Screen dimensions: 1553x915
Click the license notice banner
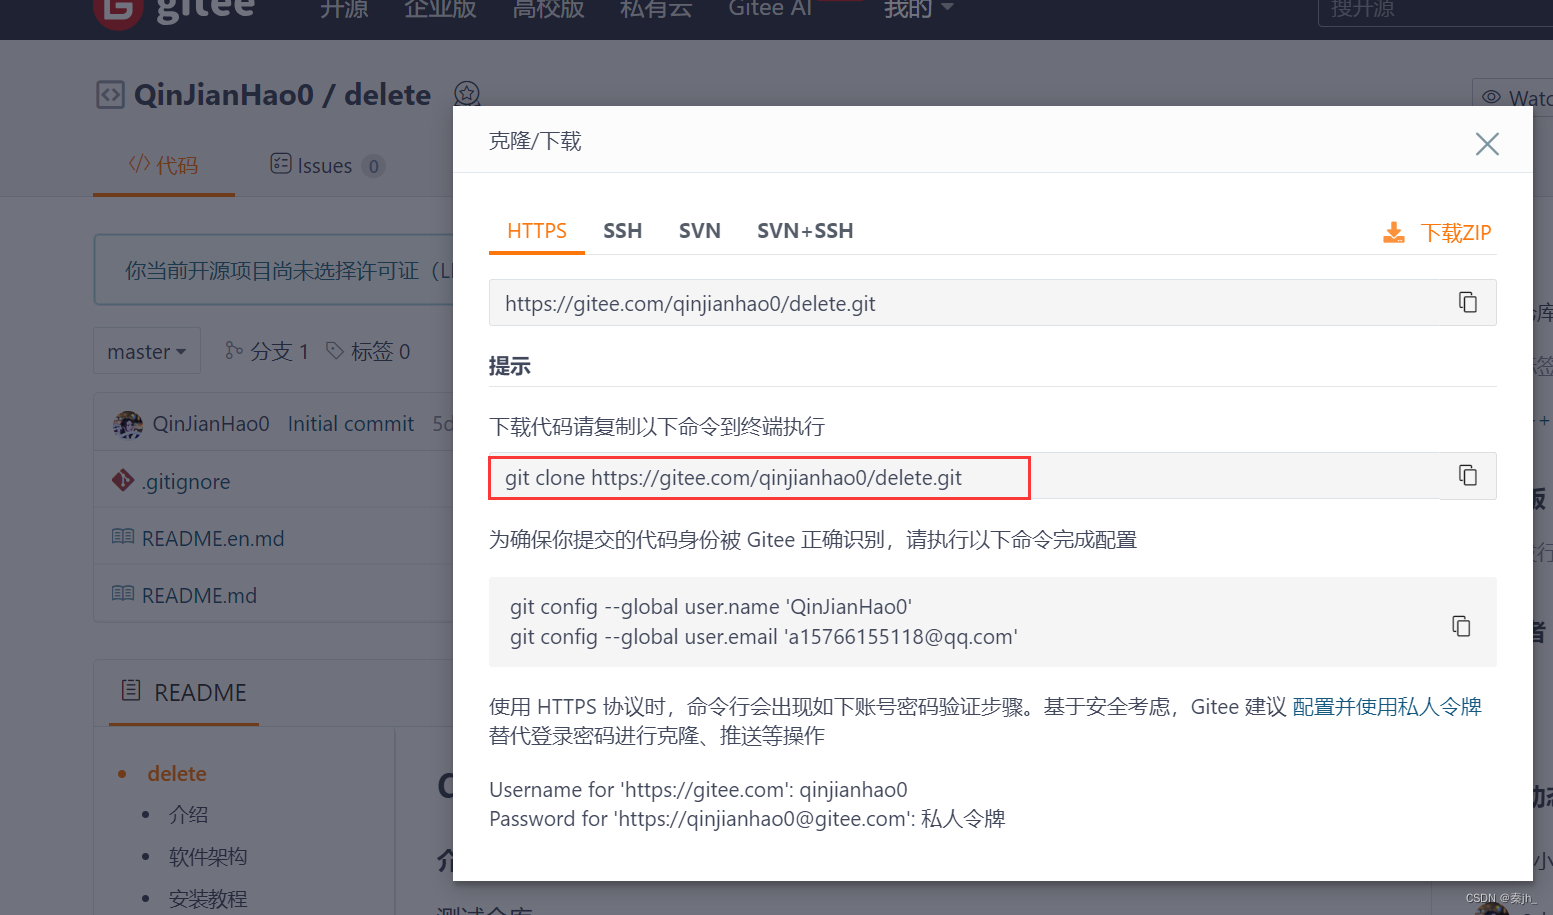[x=275, y=270]
